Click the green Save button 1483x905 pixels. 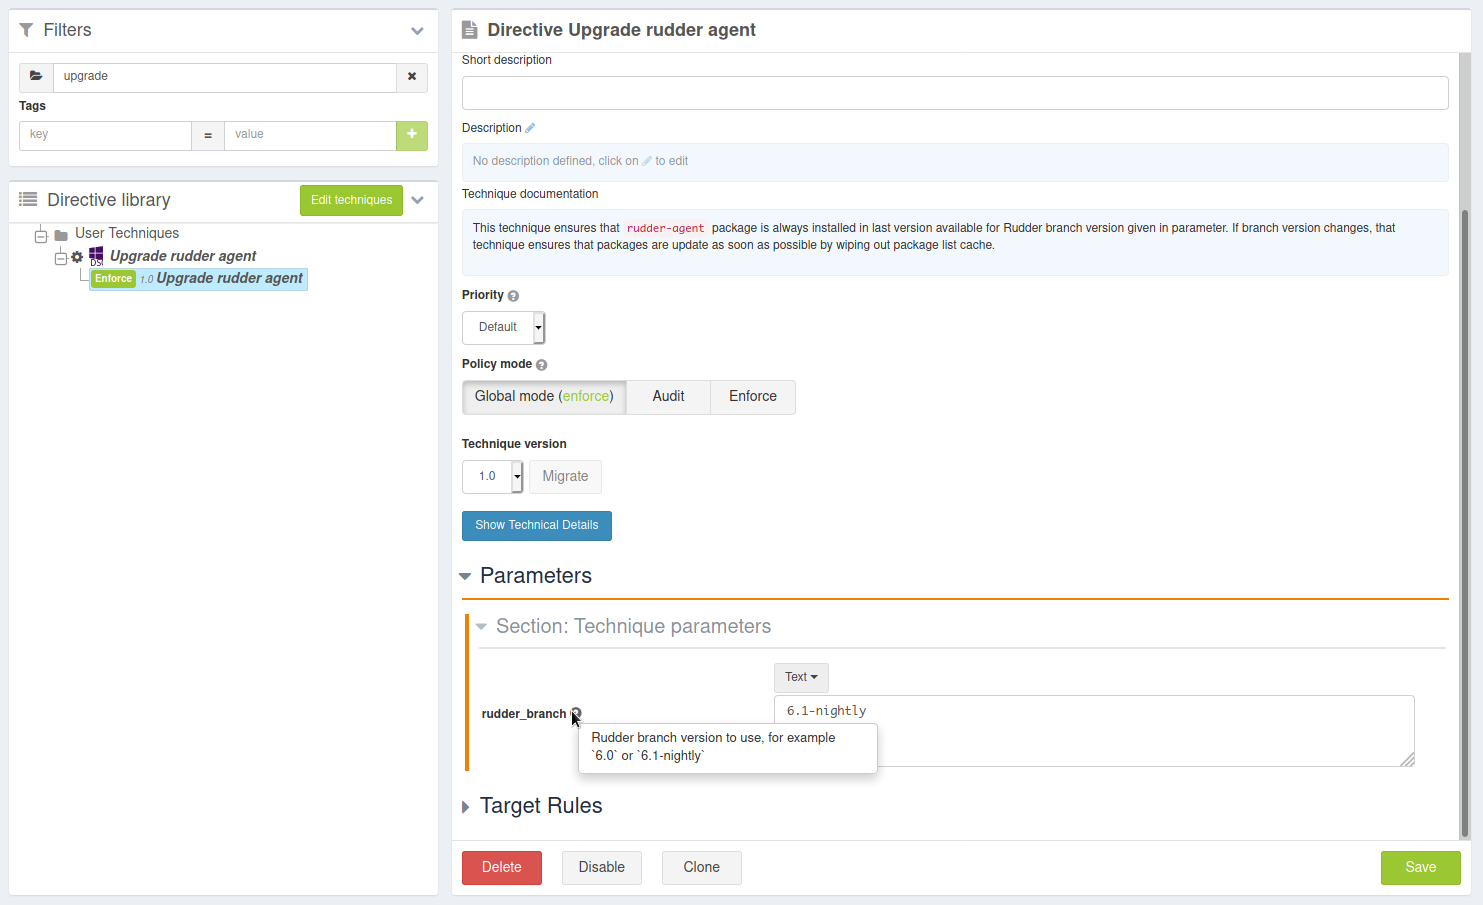point(1419,867)
